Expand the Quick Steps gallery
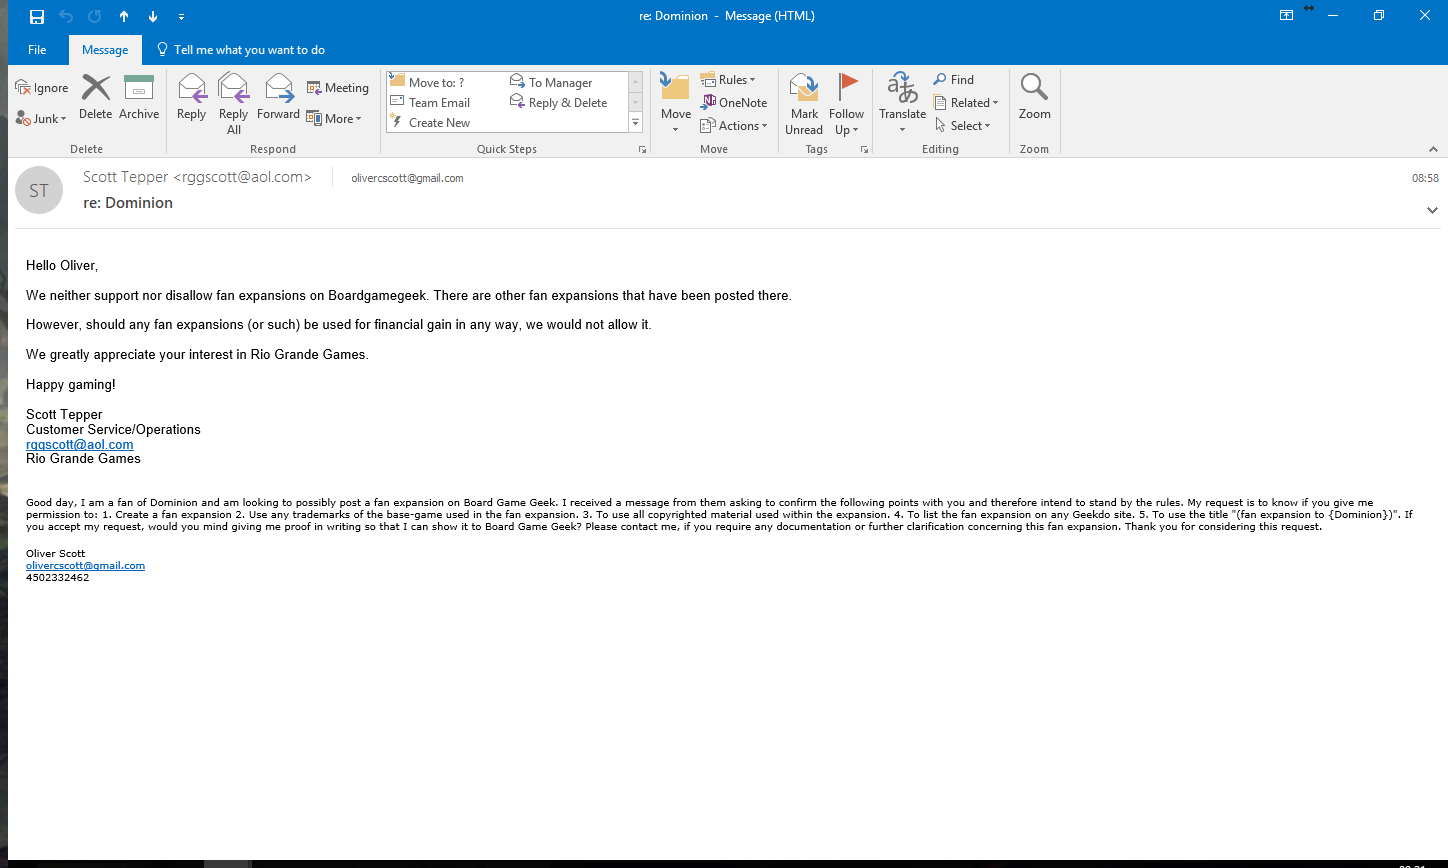The width and height of the screenshot is (1448, 868). tap(635, 122)
